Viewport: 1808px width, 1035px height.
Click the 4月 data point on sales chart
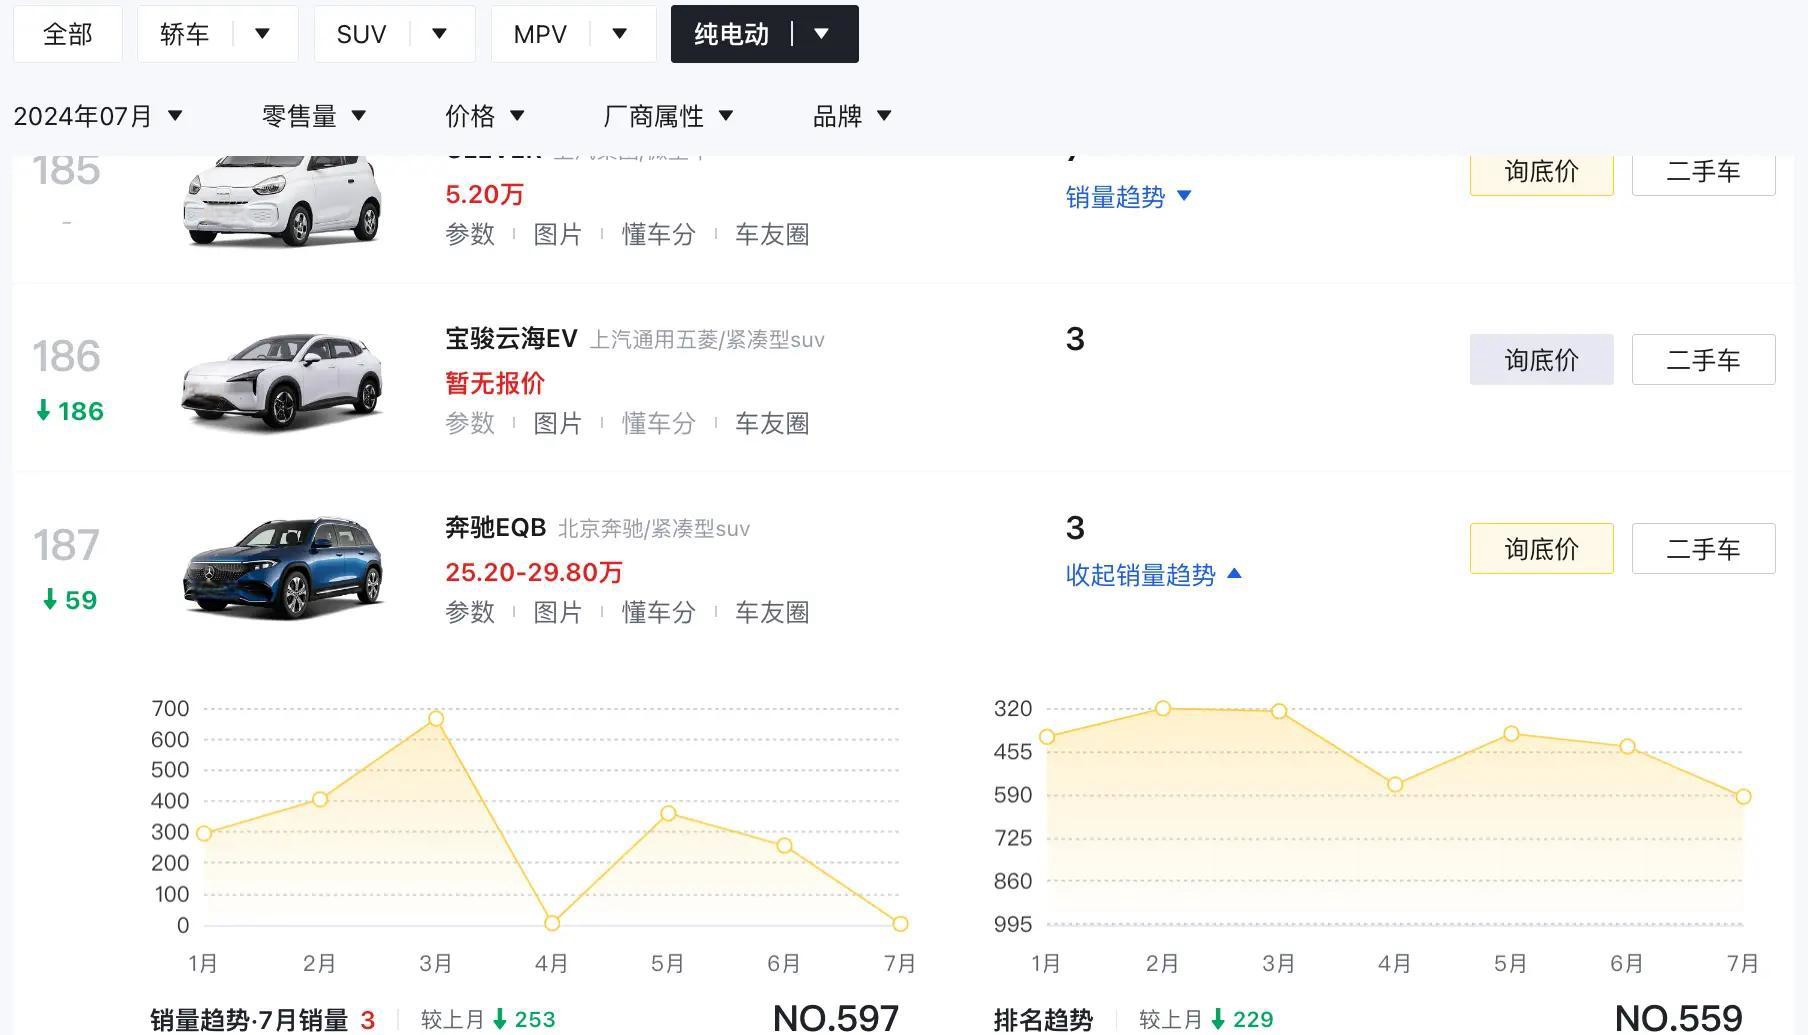pos(552,923)
